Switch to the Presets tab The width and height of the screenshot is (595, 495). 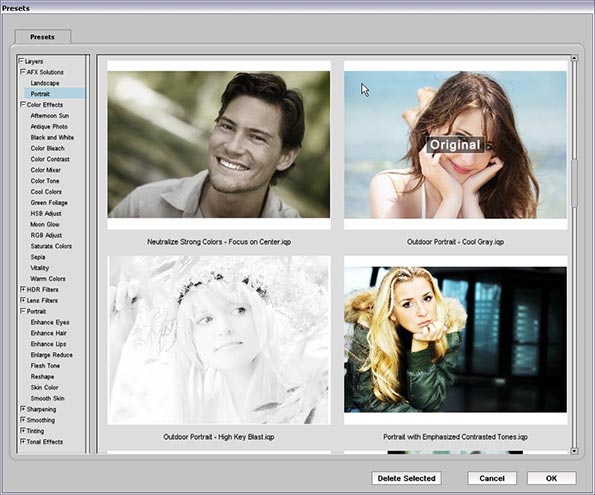click(42, 37)
